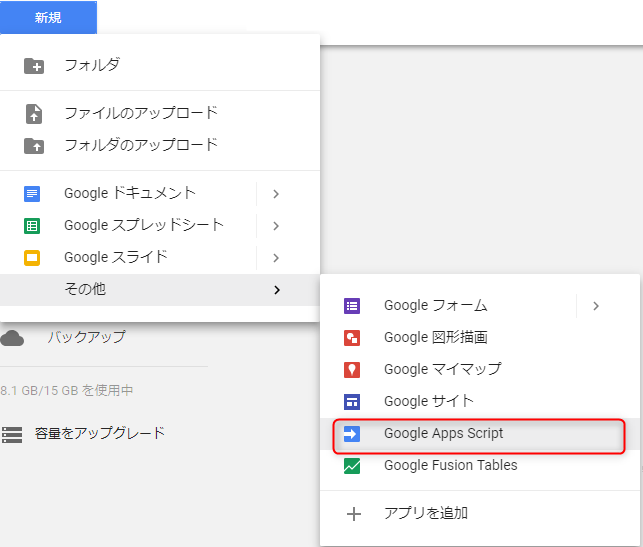Choose フォルダのアップロード option
Image resolution: width=643 pixels, height=547 pixels.
click(x=141, y=145)
